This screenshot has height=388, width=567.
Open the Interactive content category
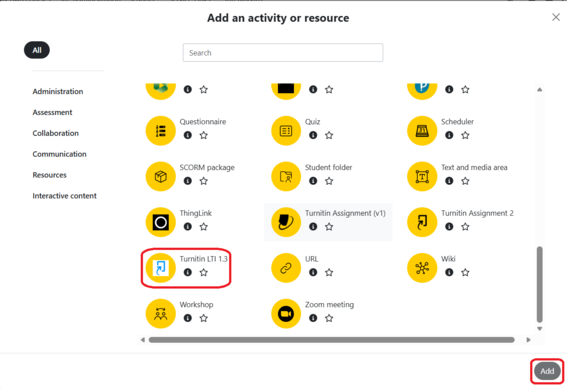pyautogui.click(x=64, y=196)
